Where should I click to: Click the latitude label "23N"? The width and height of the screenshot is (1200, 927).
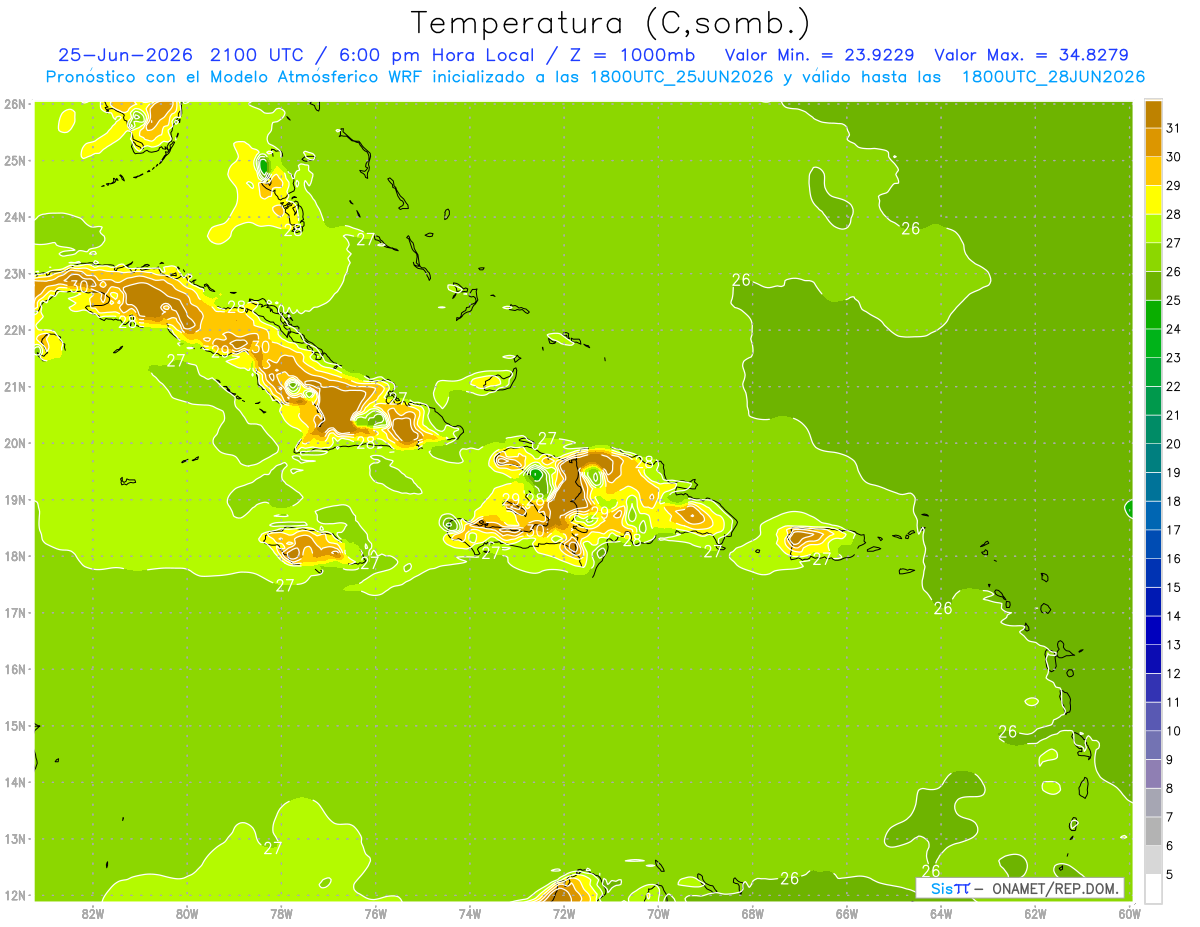click(15, 273)
